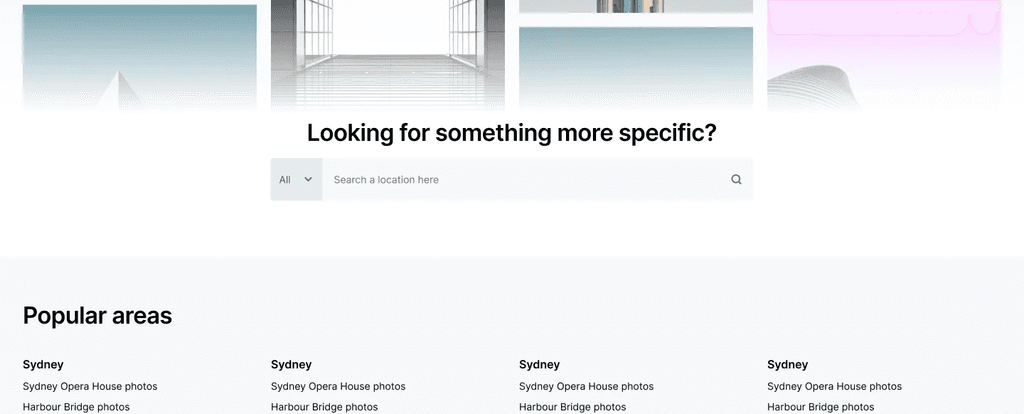Open the glass corridor photo thumbnail

click(x=388, y=56)
